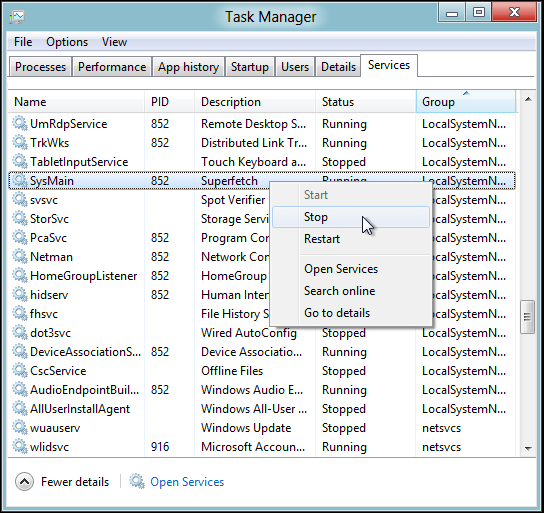Click gear icon beside Netman
The height and width of the screenshot is (513, 544).
coord(20,256)
